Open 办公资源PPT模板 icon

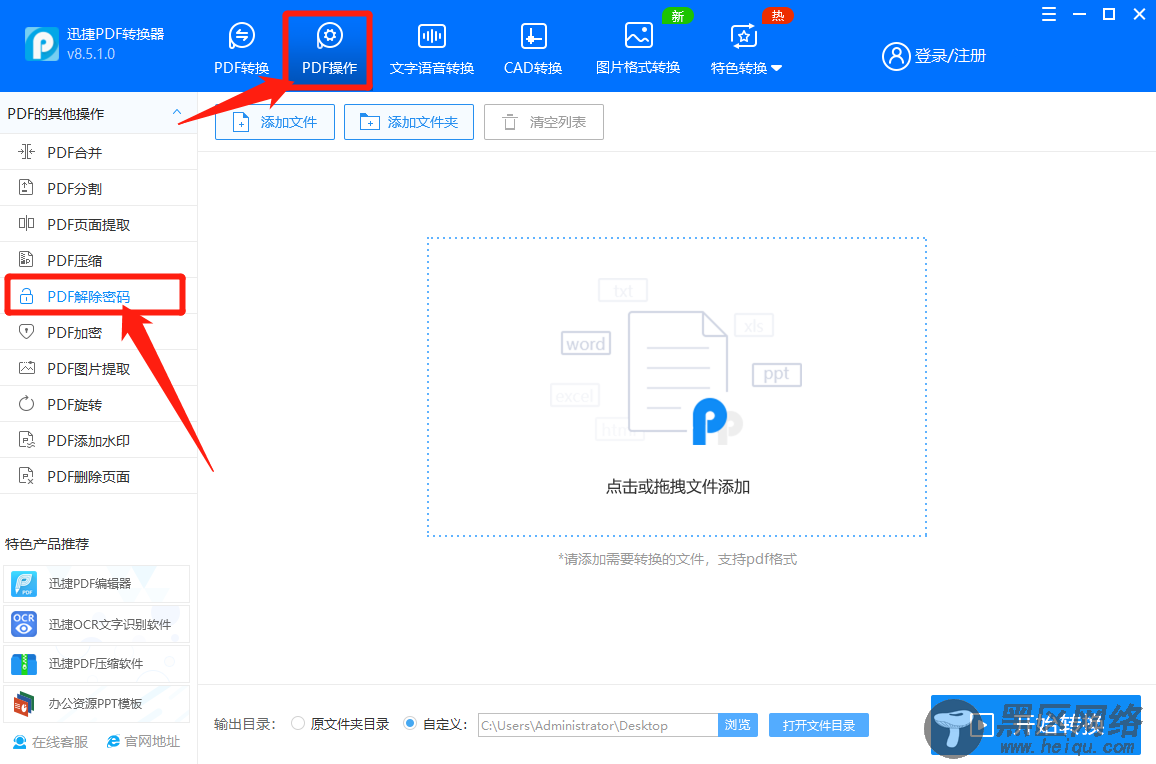[x=24, y=704]
